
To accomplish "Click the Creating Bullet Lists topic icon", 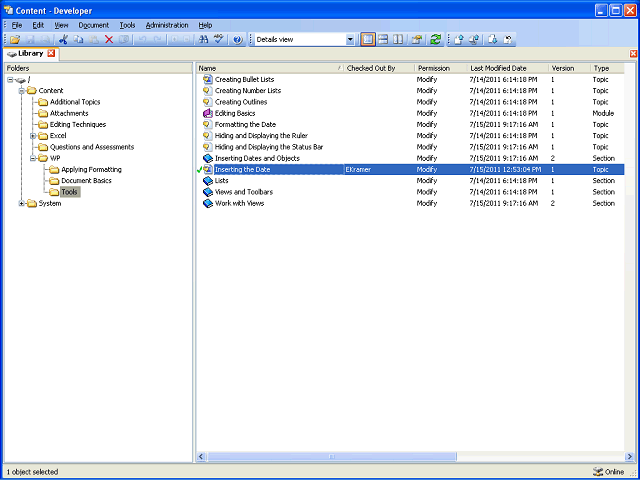I will coord(208,80).
